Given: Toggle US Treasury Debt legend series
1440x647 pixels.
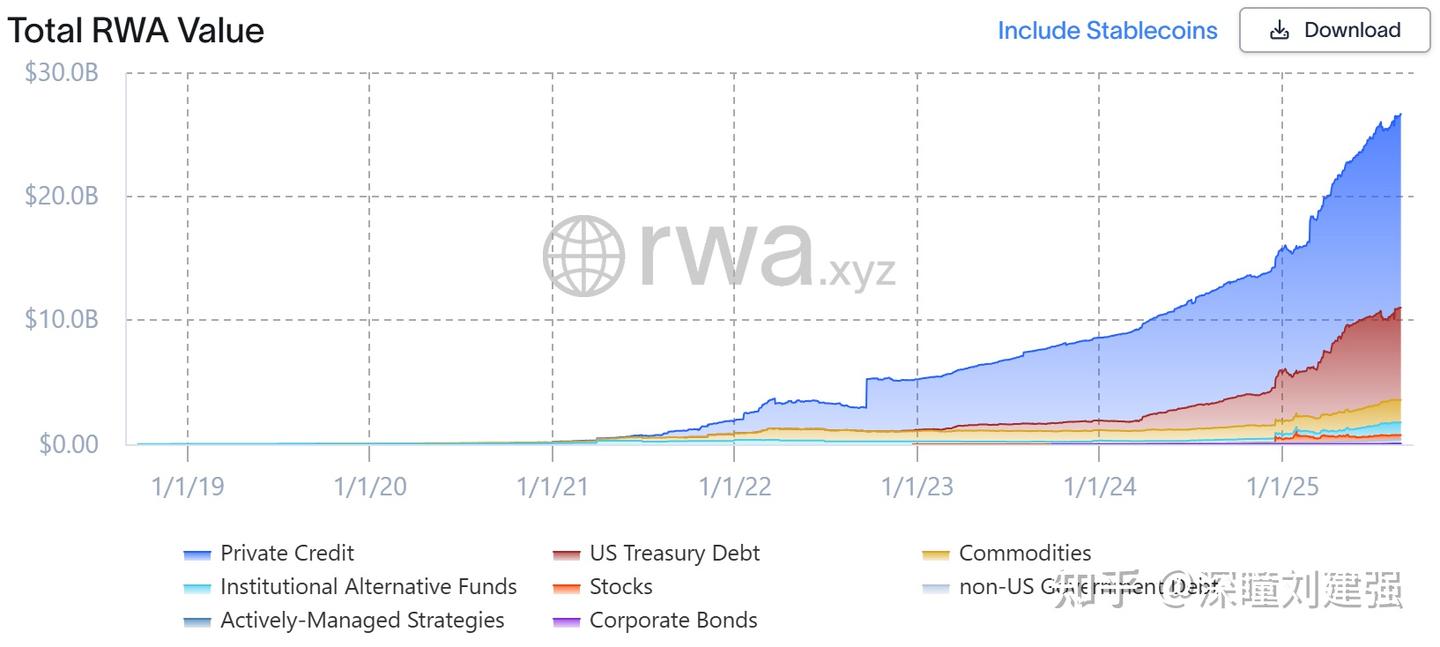Looking at the screenshot, I should tap(674, 553).
